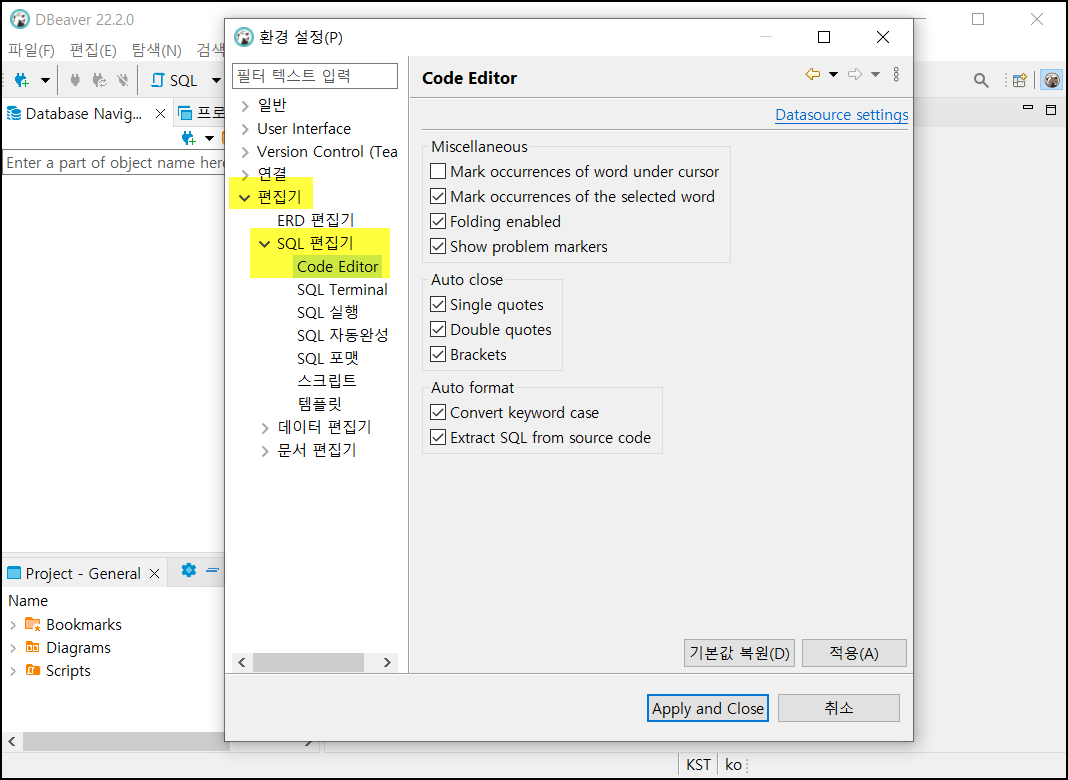
Task: Expand the Bookmarks folder in Project panel
Action: 13,625
